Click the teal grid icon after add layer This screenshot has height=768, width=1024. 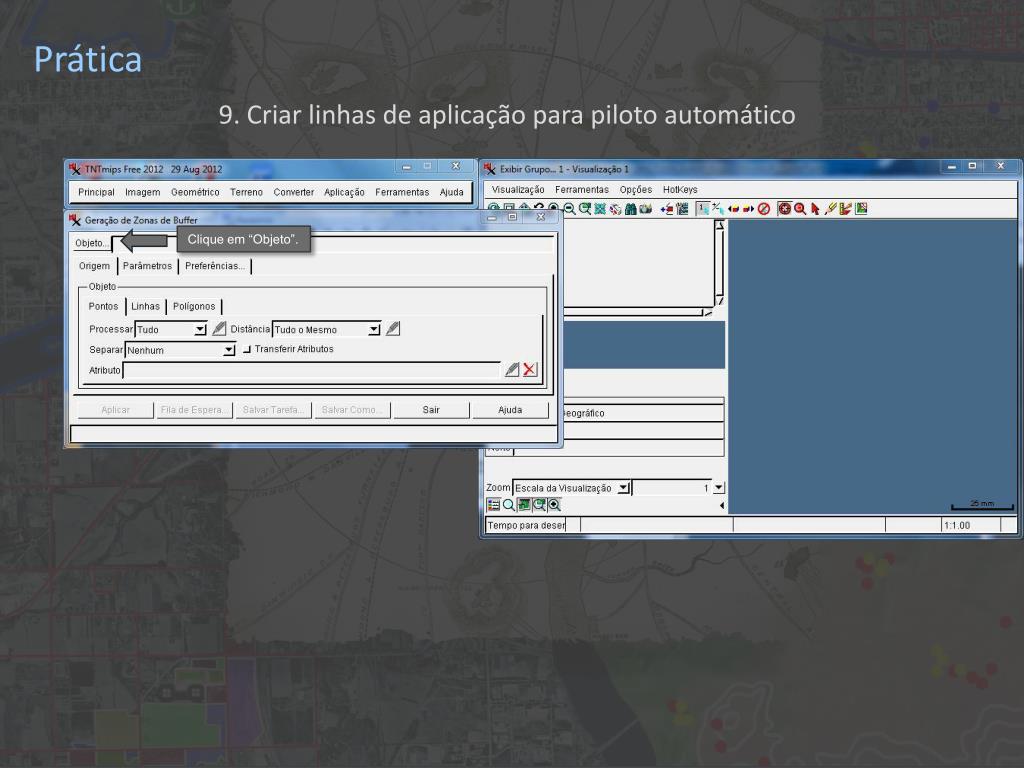[x=682, y=209]
